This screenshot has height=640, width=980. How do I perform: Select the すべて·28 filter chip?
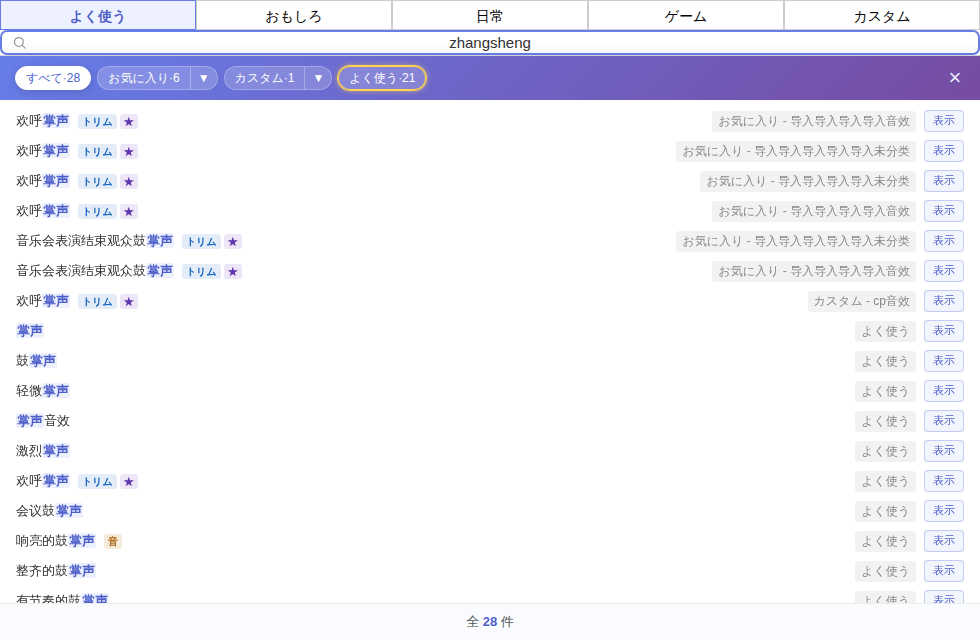point(53,78)
